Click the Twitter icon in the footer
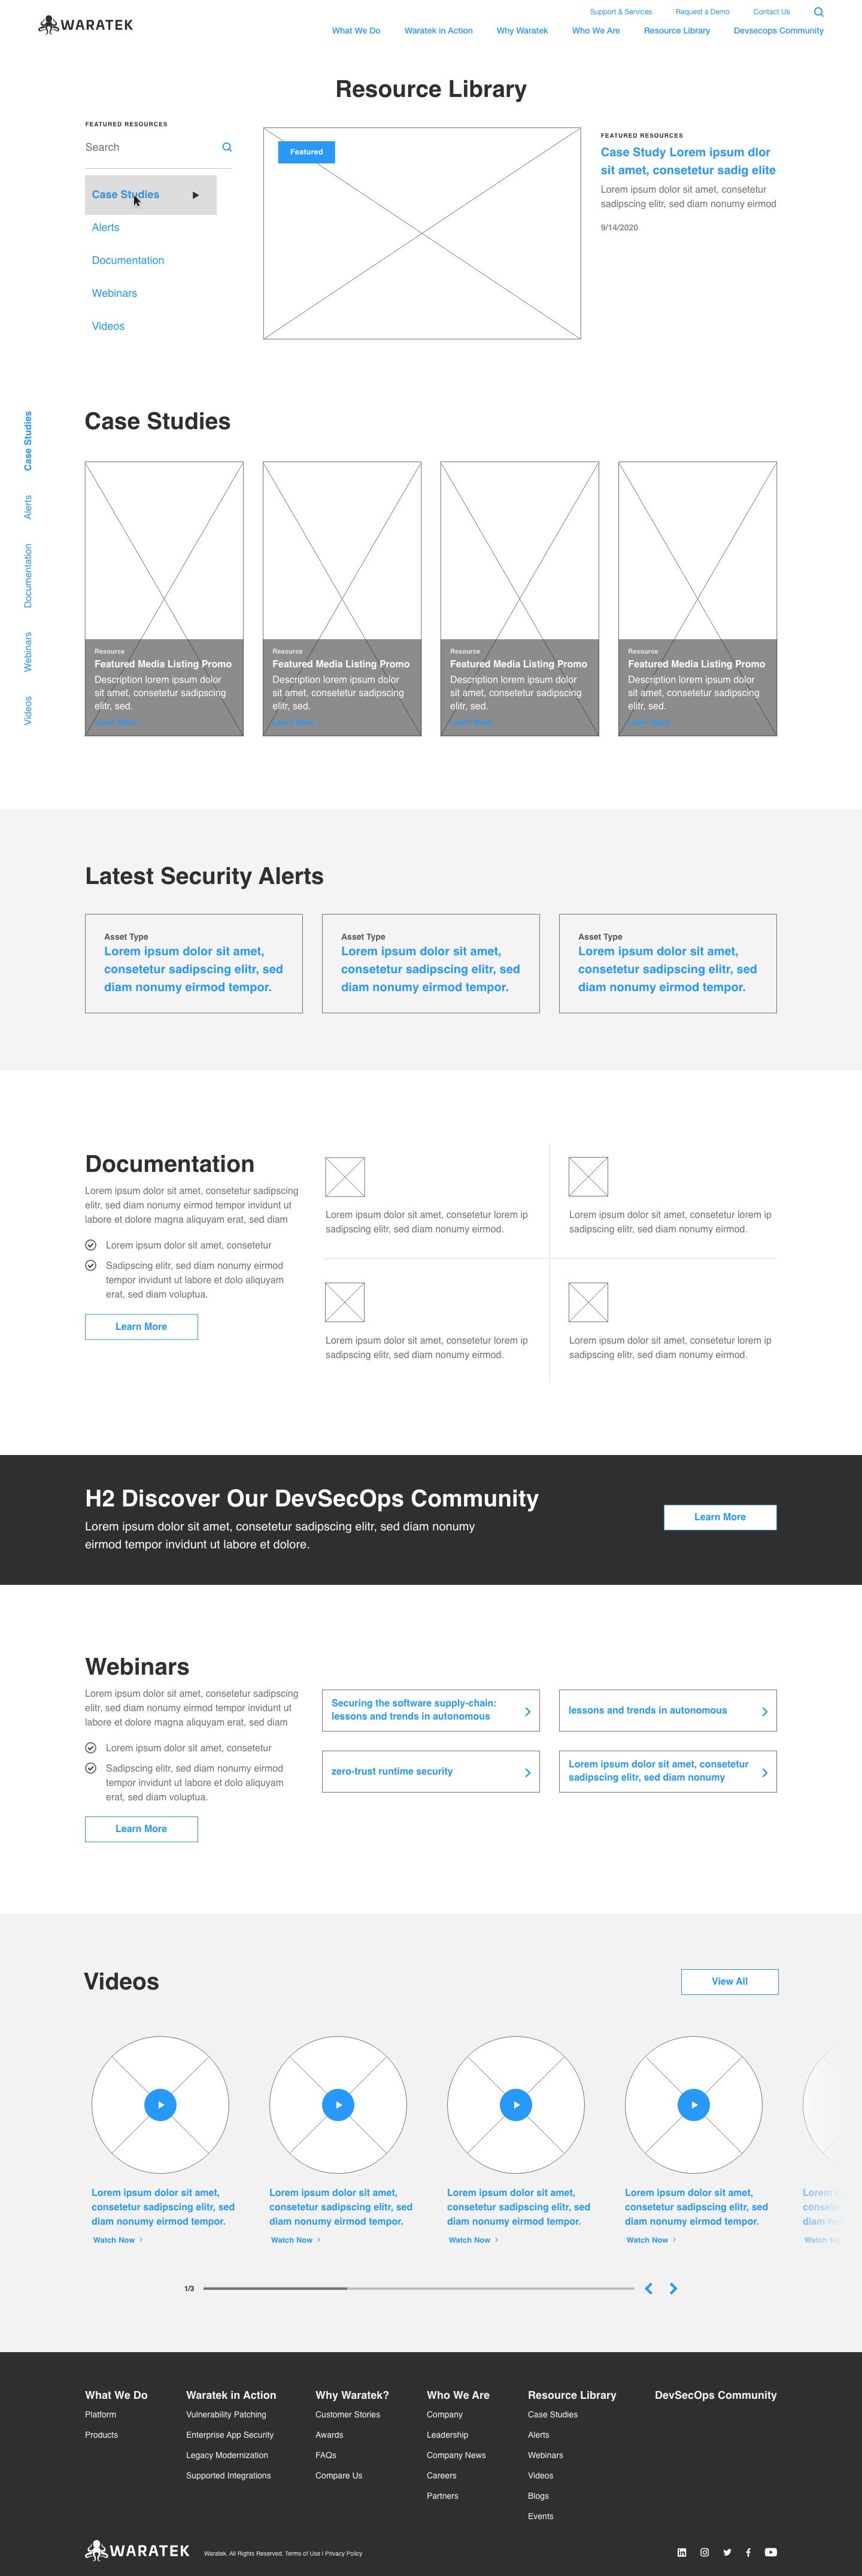Image resolution: width=862 pixels, height=2576 pixels. click(x=727, y=2552)
